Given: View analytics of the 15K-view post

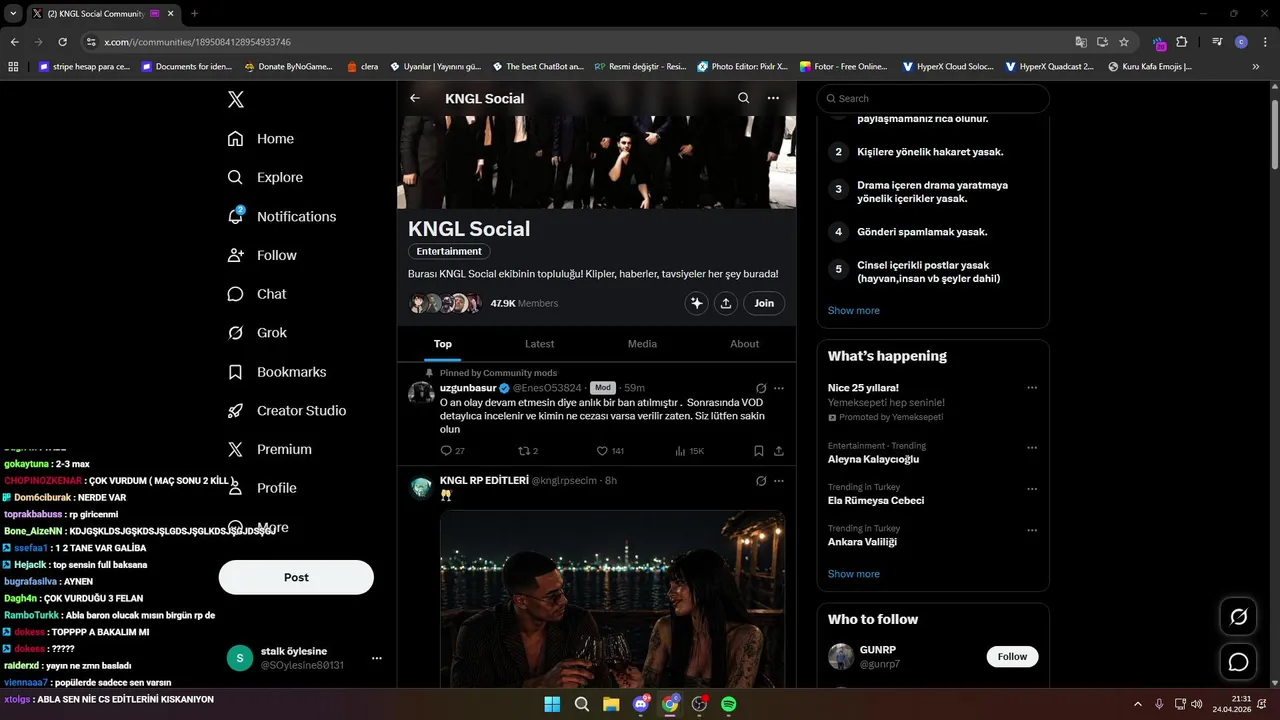Looking at the screenshot, I should click(x=689, y=451).
